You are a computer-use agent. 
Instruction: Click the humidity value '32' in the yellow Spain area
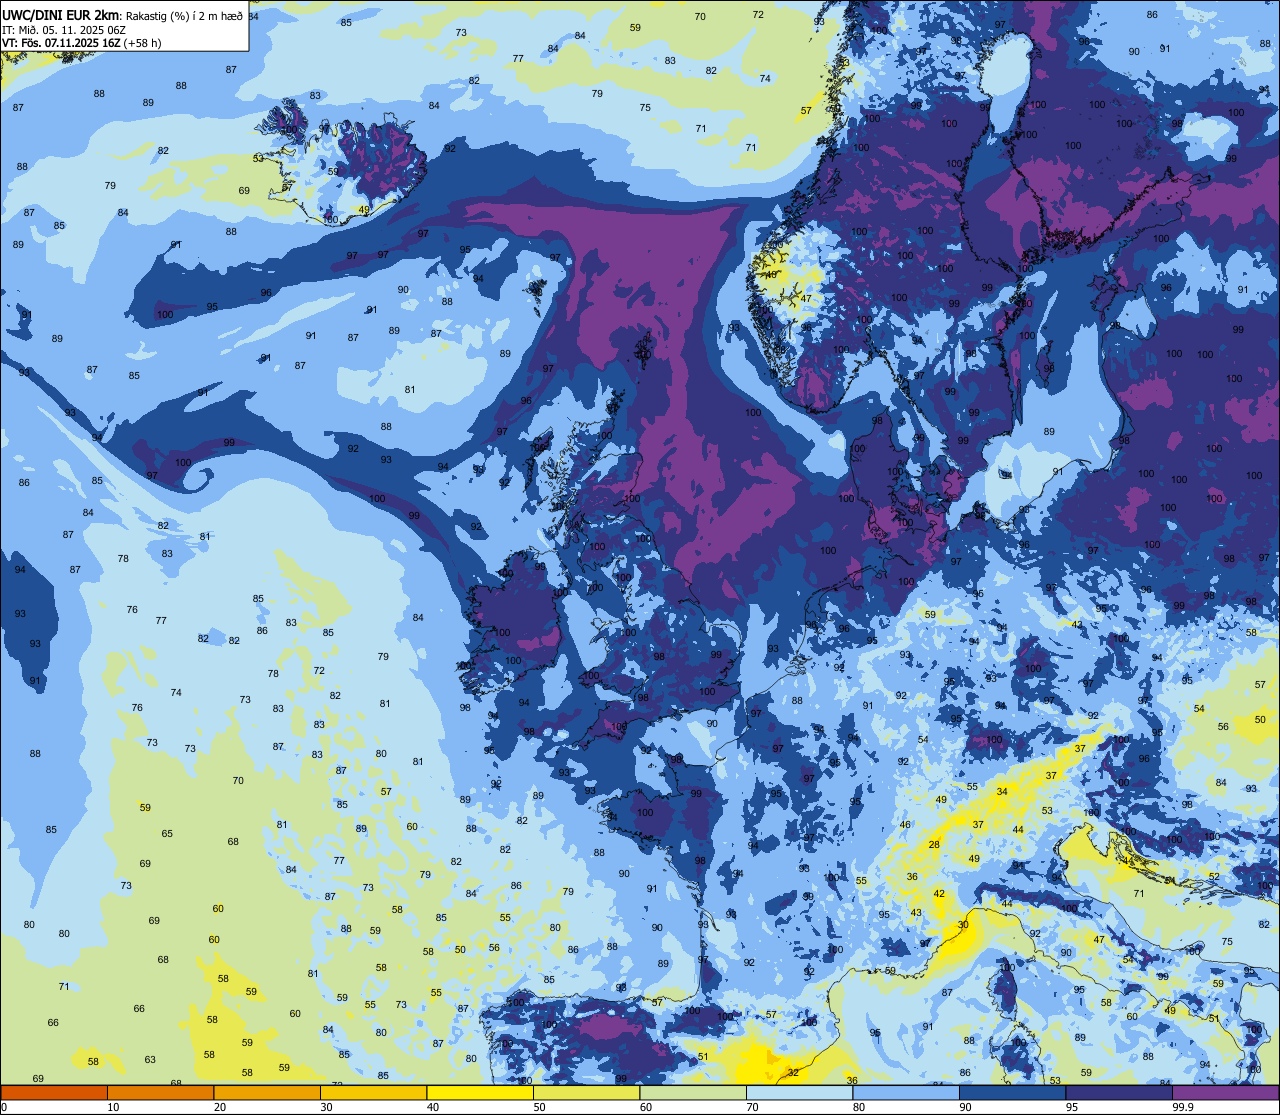coord(793,1072)
